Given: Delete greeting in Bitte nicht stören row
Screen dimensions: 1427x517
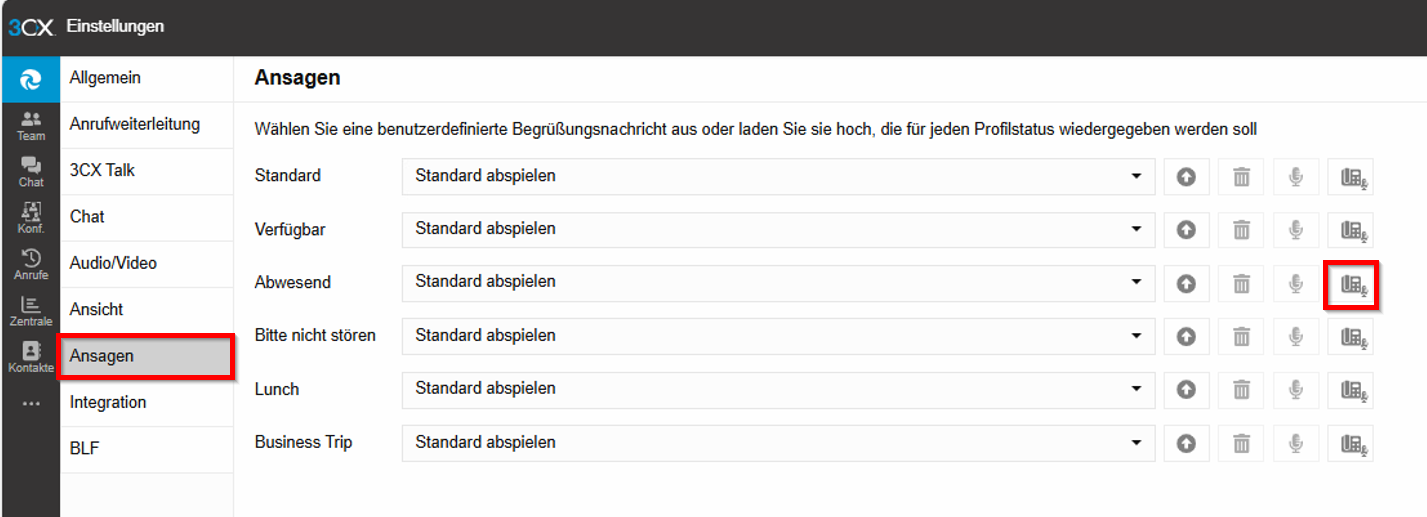Looking at the screenshot, I should tap(1241, 336).
